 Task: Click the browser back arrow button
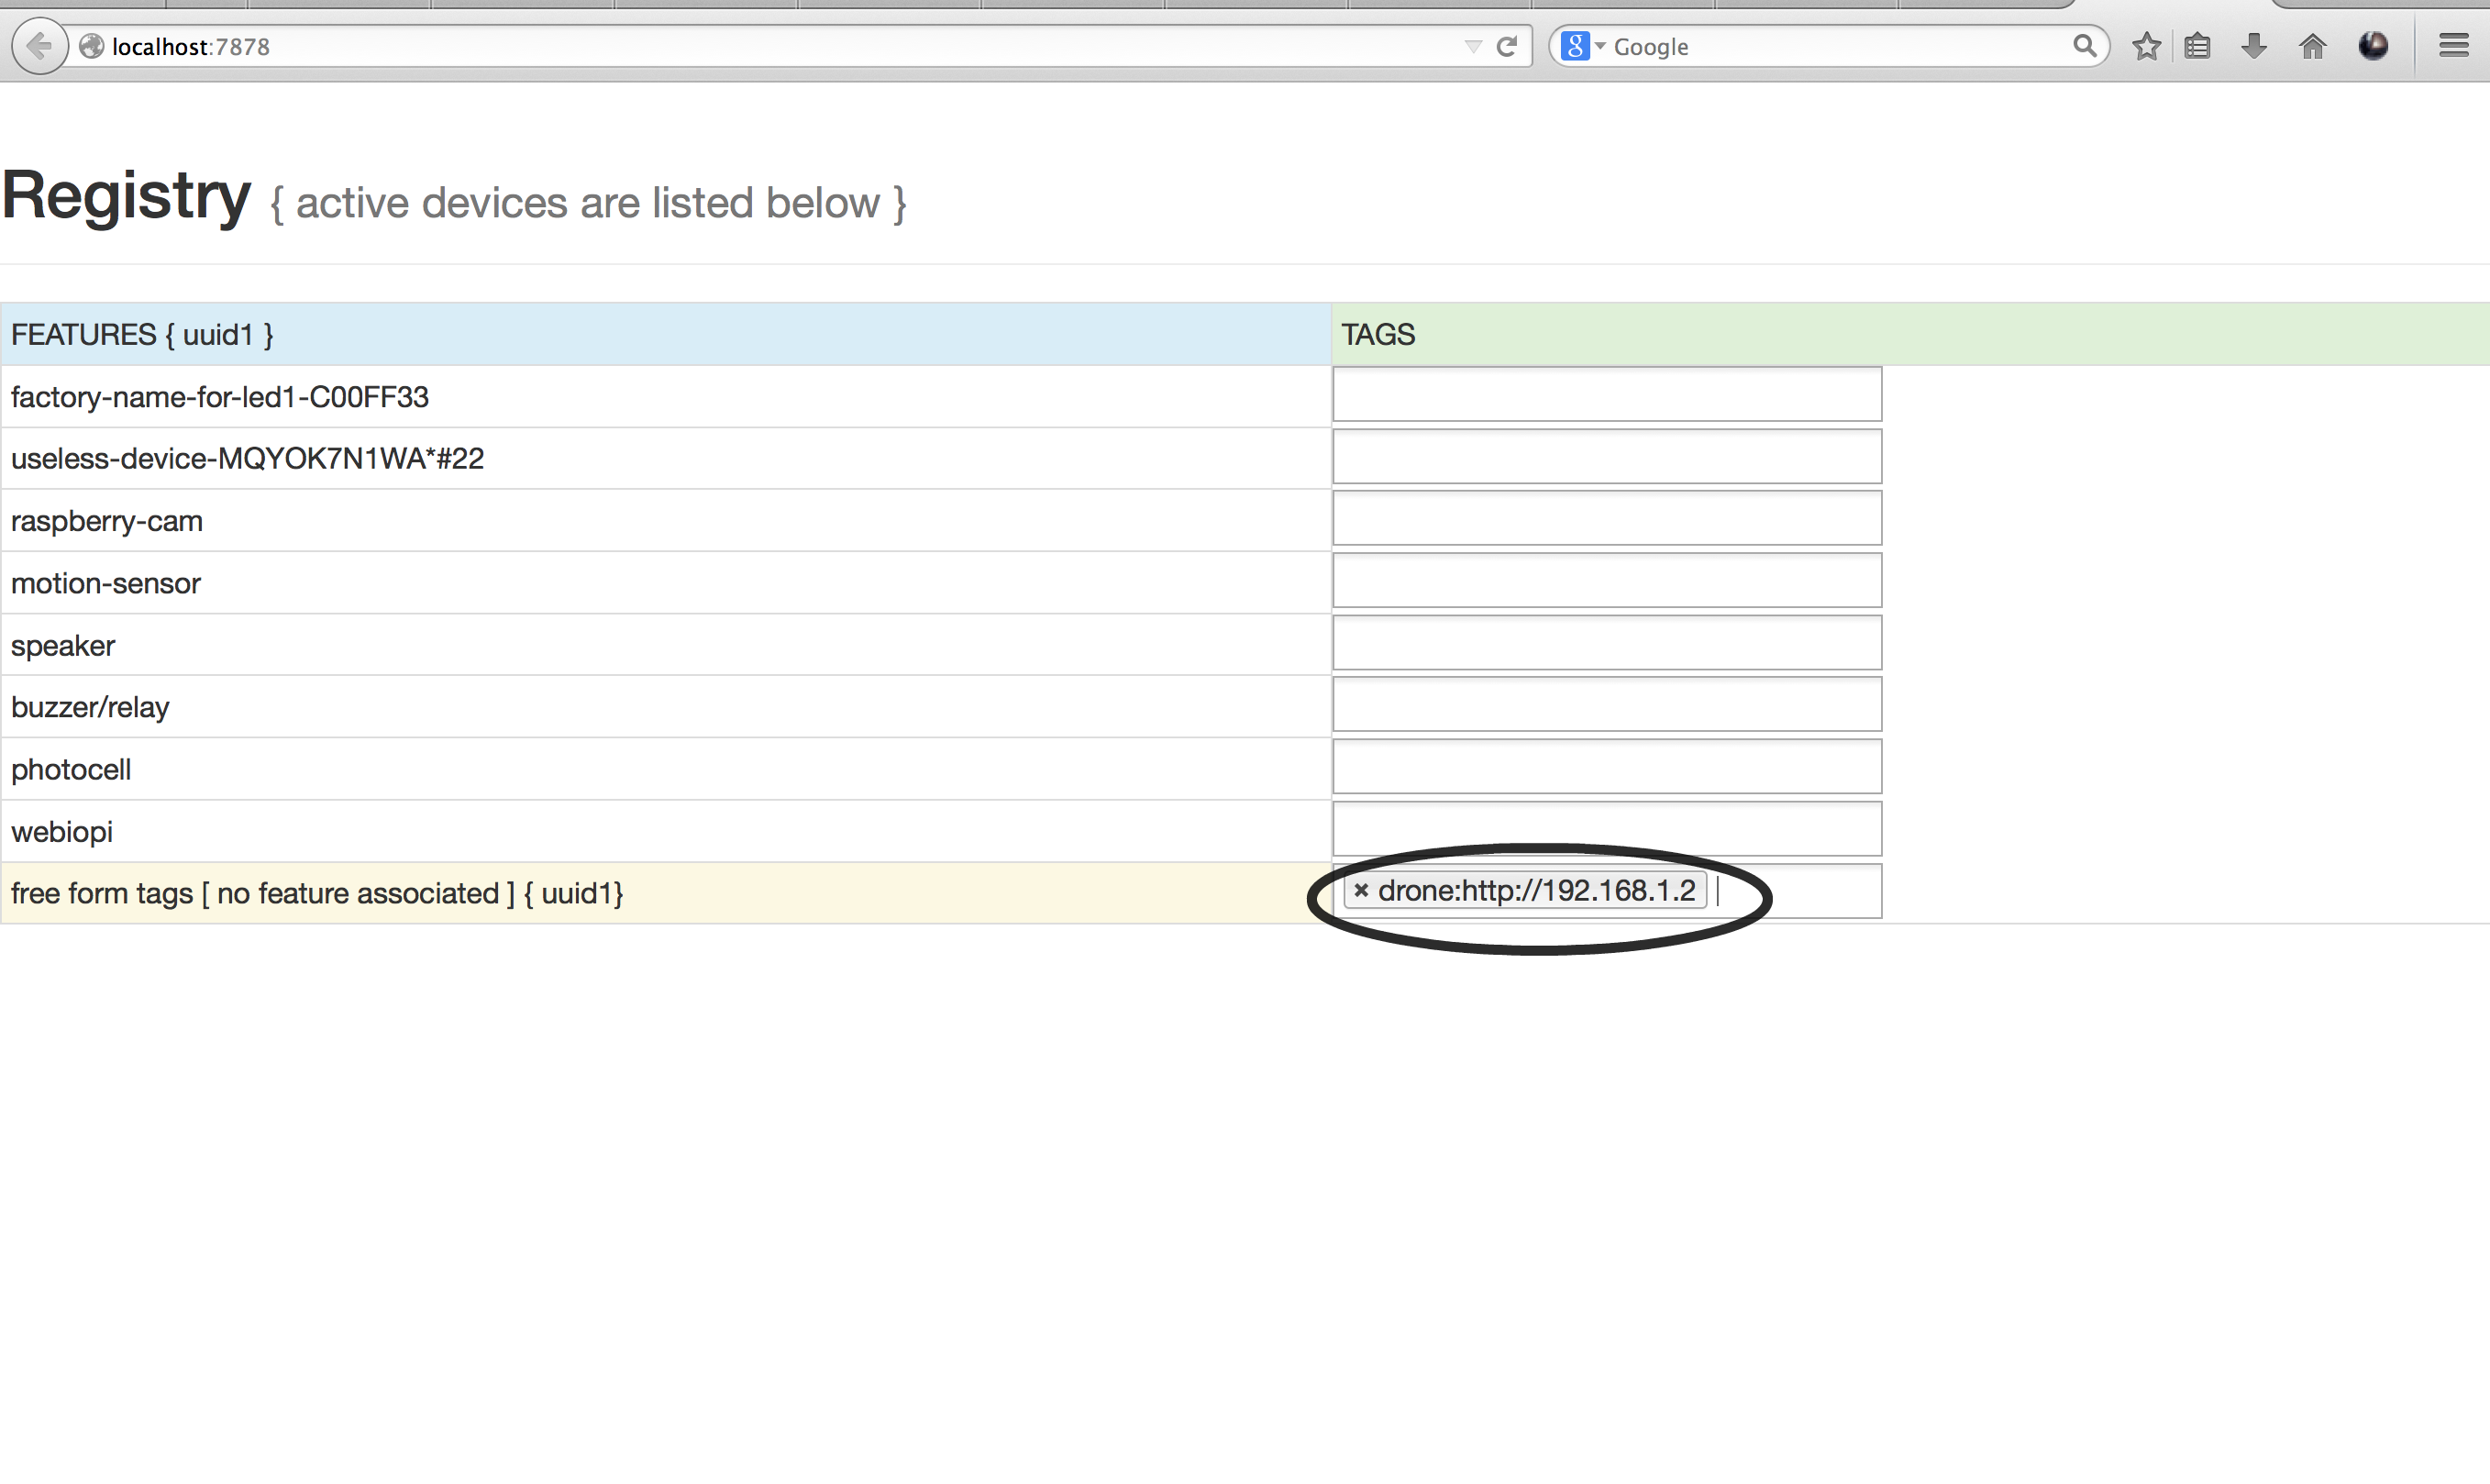[x=39, y=46]
